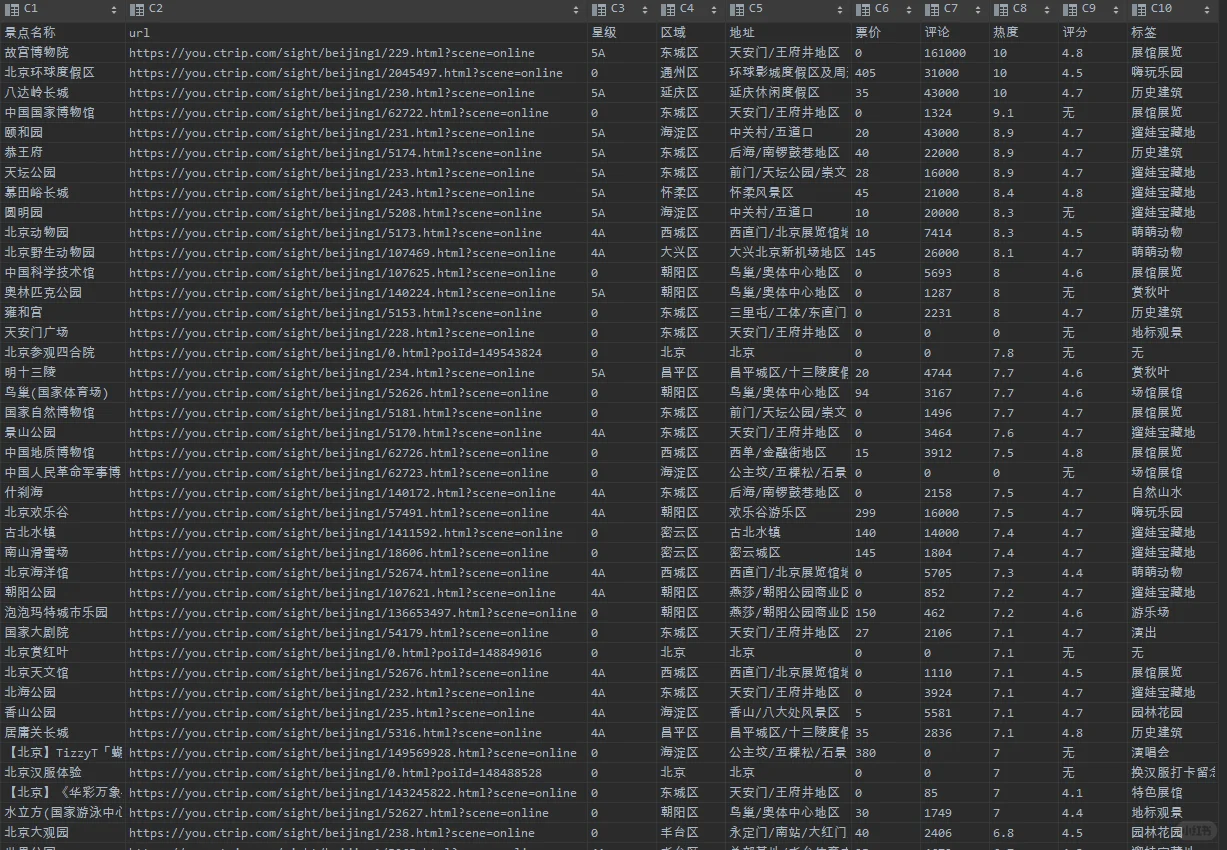Screen dimensions: 1227x850
Task: Click the column icon of header C5
Action: [737, 9]
